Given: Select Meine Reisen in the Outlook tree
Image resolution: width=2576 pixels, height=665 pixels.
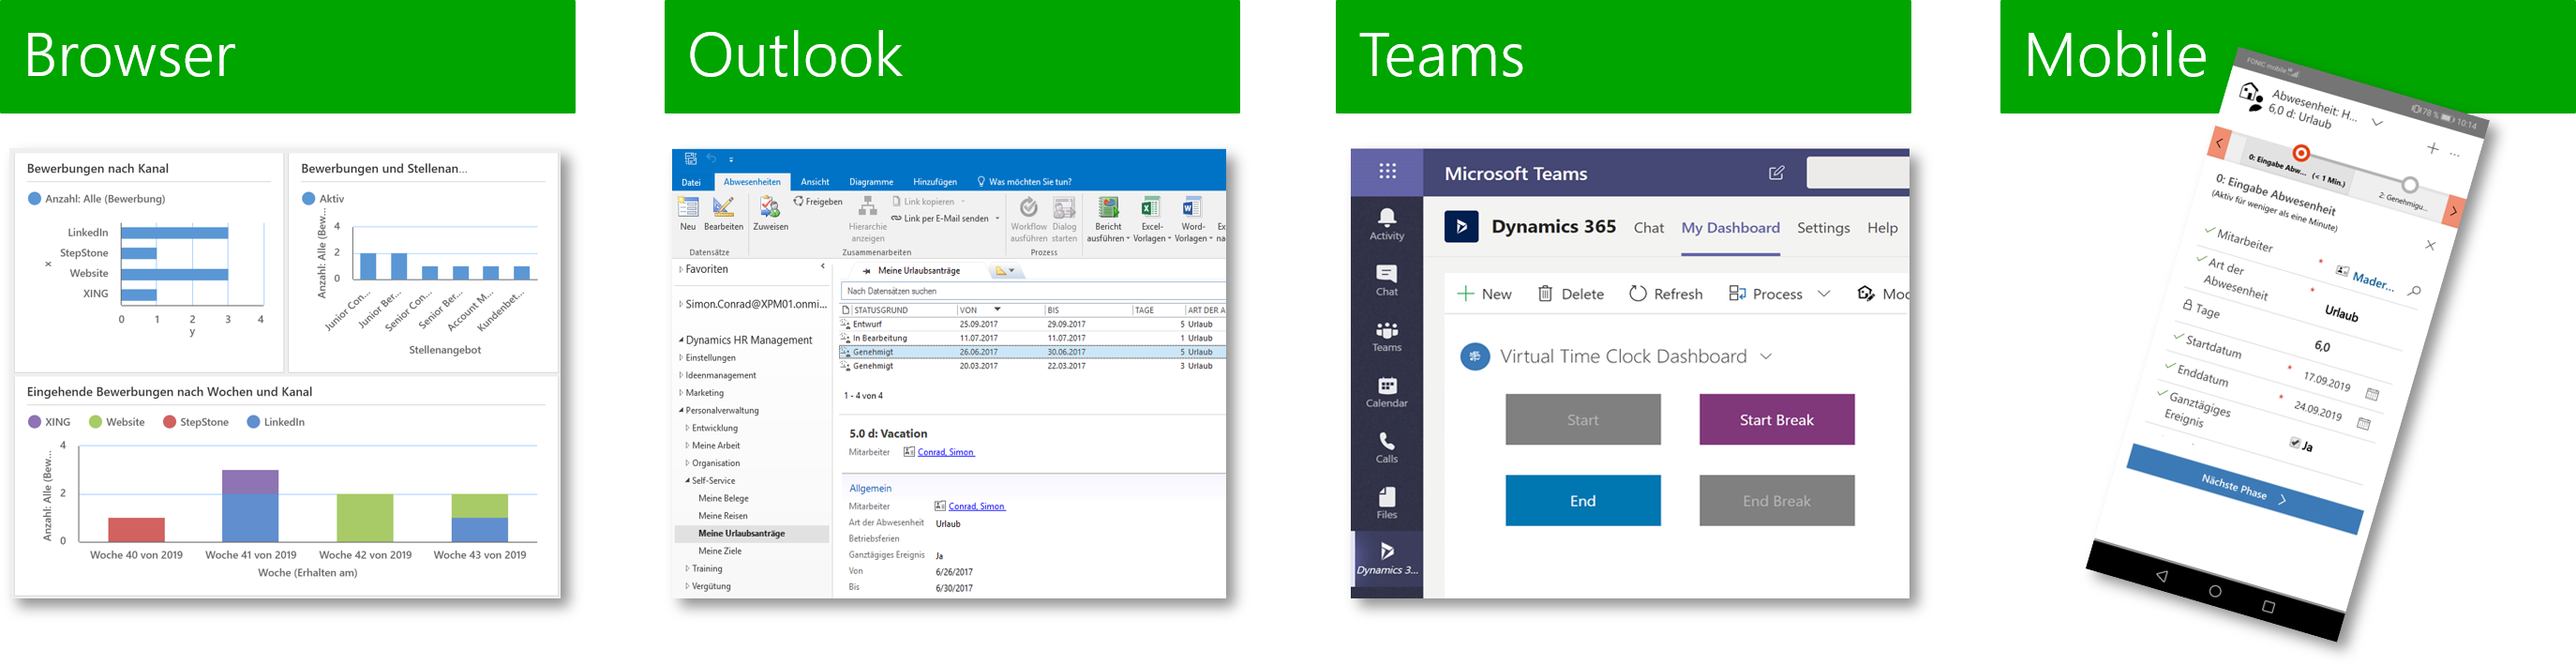Looking at the screenshot, I should tap(723, 516).
